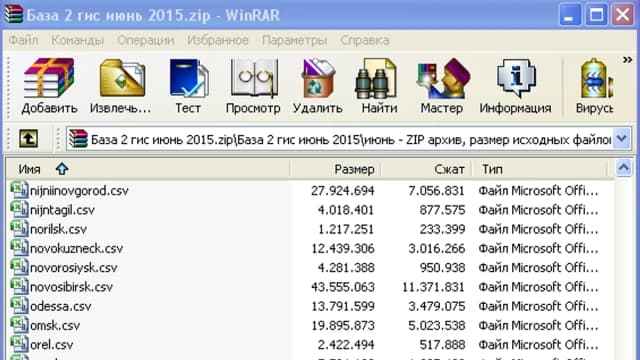The image size is (640, 360).
Task: Show archive Информация (Info) icon
Action: point(516,78)
